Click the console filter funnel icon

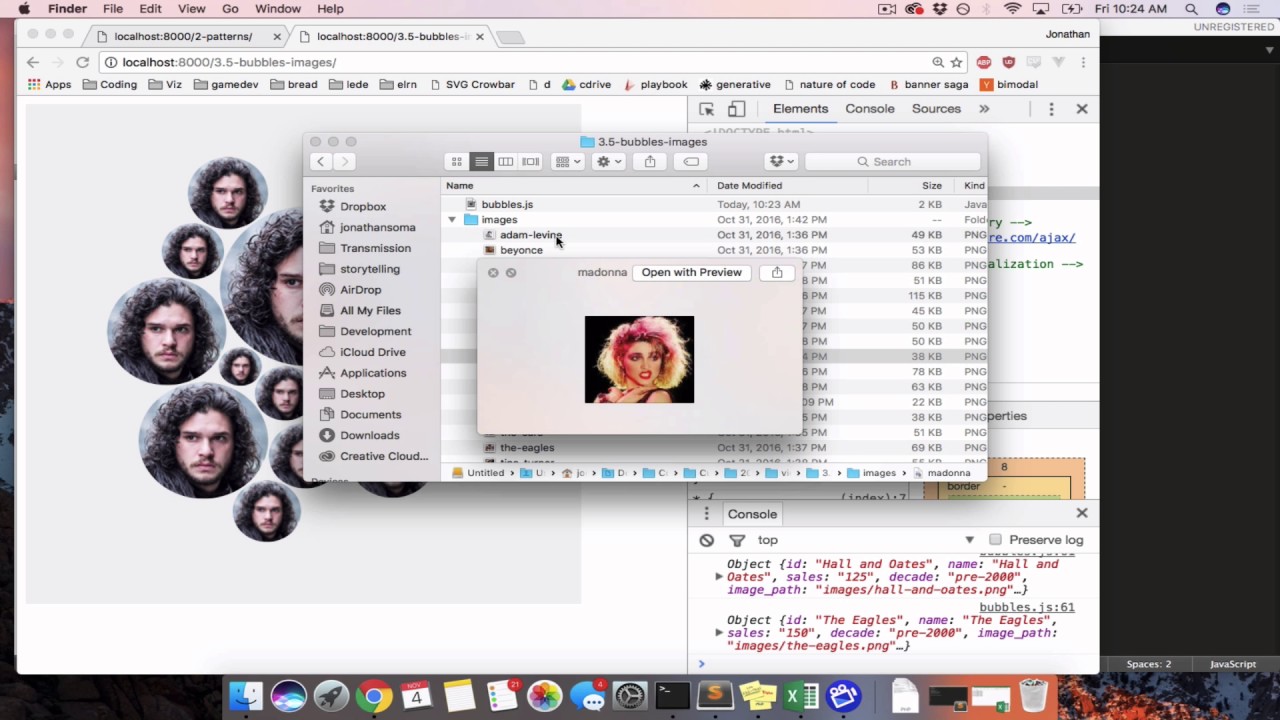coord(737,540)
